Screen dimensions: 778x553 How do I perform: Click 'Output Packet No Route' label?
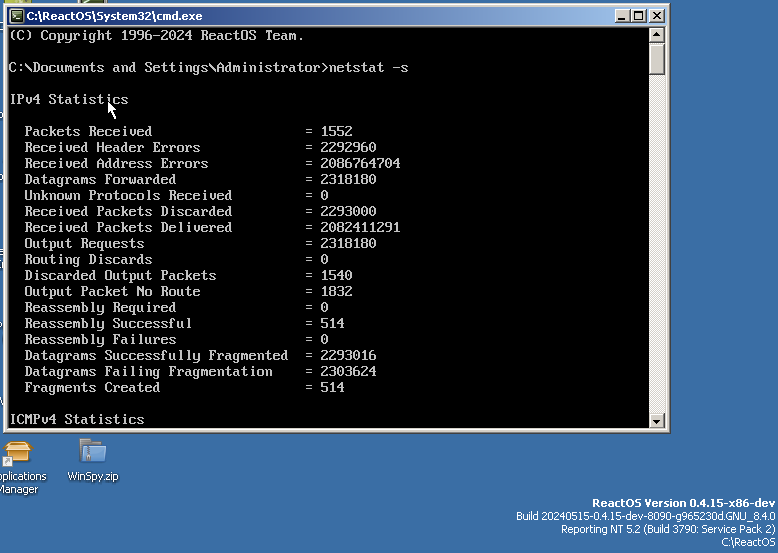click(x=113, y=291)
